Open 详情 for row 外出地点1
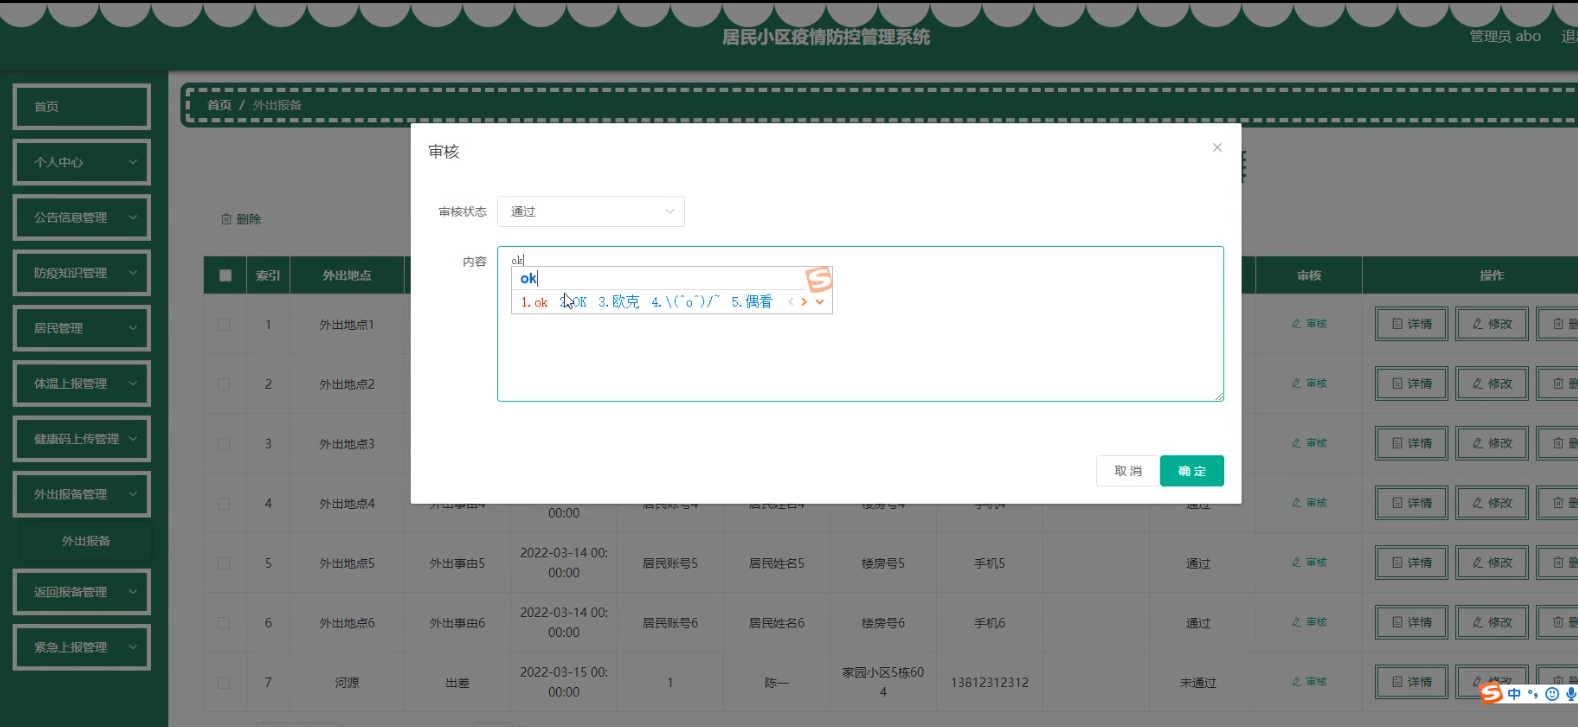1578x727 pixels. point(1411,324)
